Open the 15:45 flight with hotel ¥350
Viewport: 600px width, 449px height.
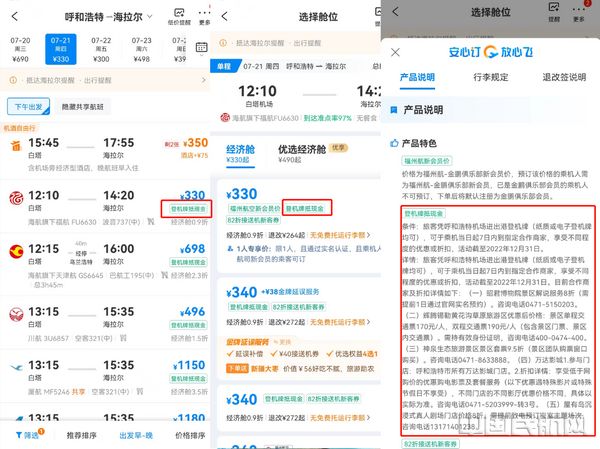tap(105, 155)
